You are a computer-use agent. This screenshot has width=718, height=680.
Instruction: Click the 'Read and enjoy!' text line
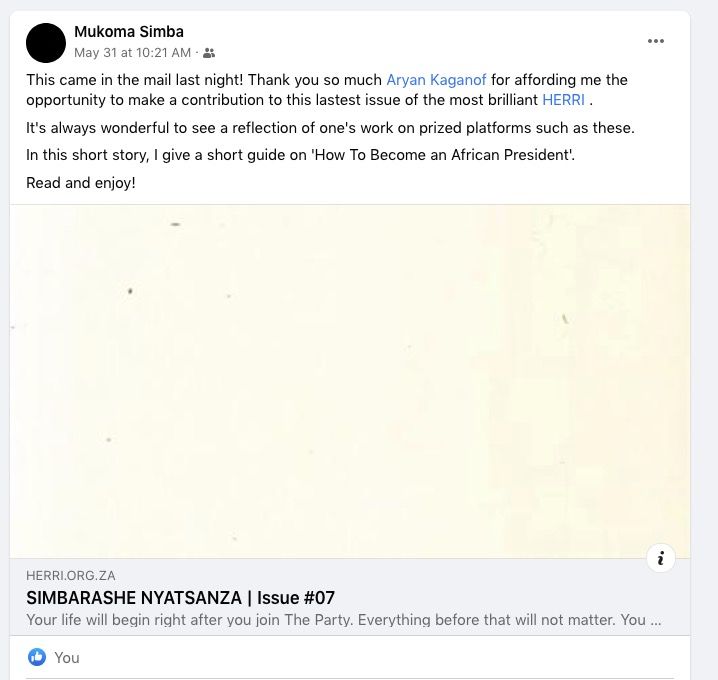click(x=81, y=183)
